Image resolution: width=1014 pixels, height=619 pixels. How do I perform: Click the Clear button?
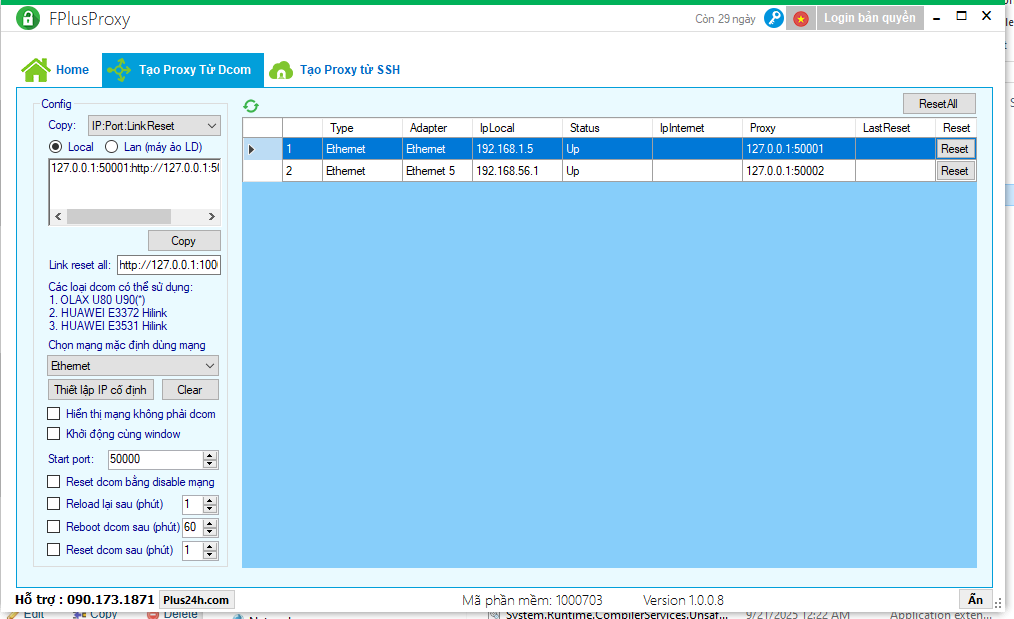189,389
